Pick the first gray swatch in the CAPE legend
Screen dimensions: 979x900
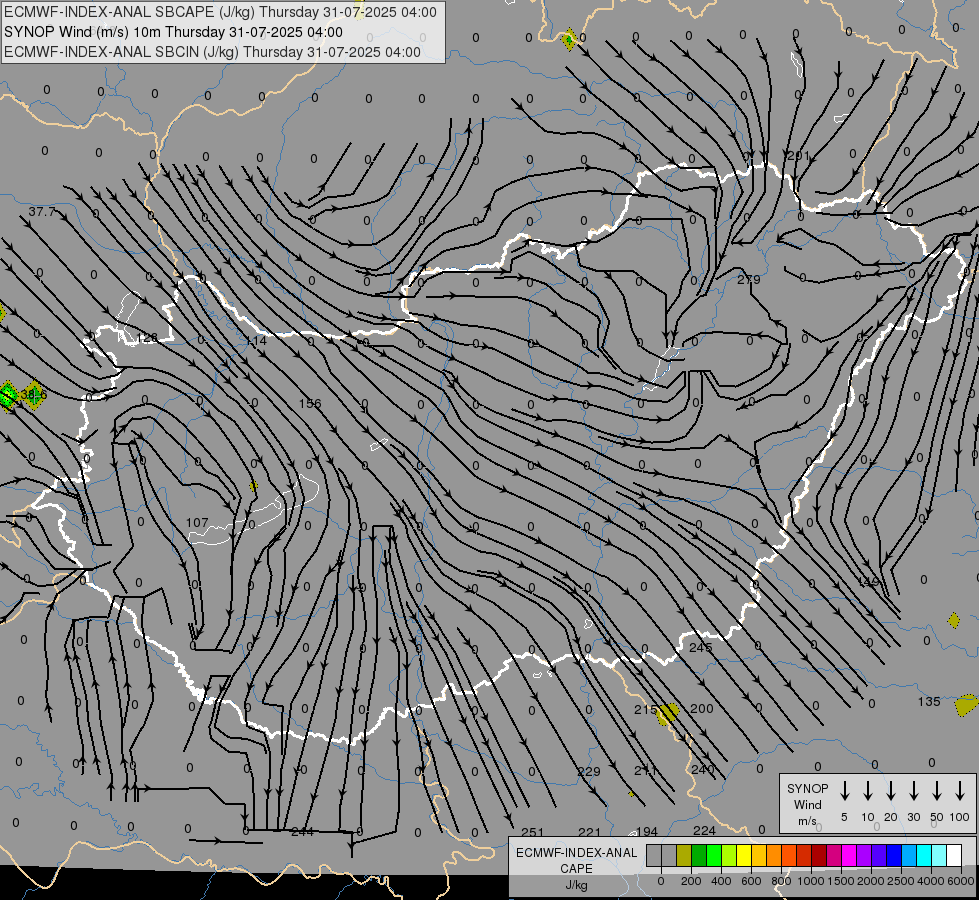click(654, 855)
